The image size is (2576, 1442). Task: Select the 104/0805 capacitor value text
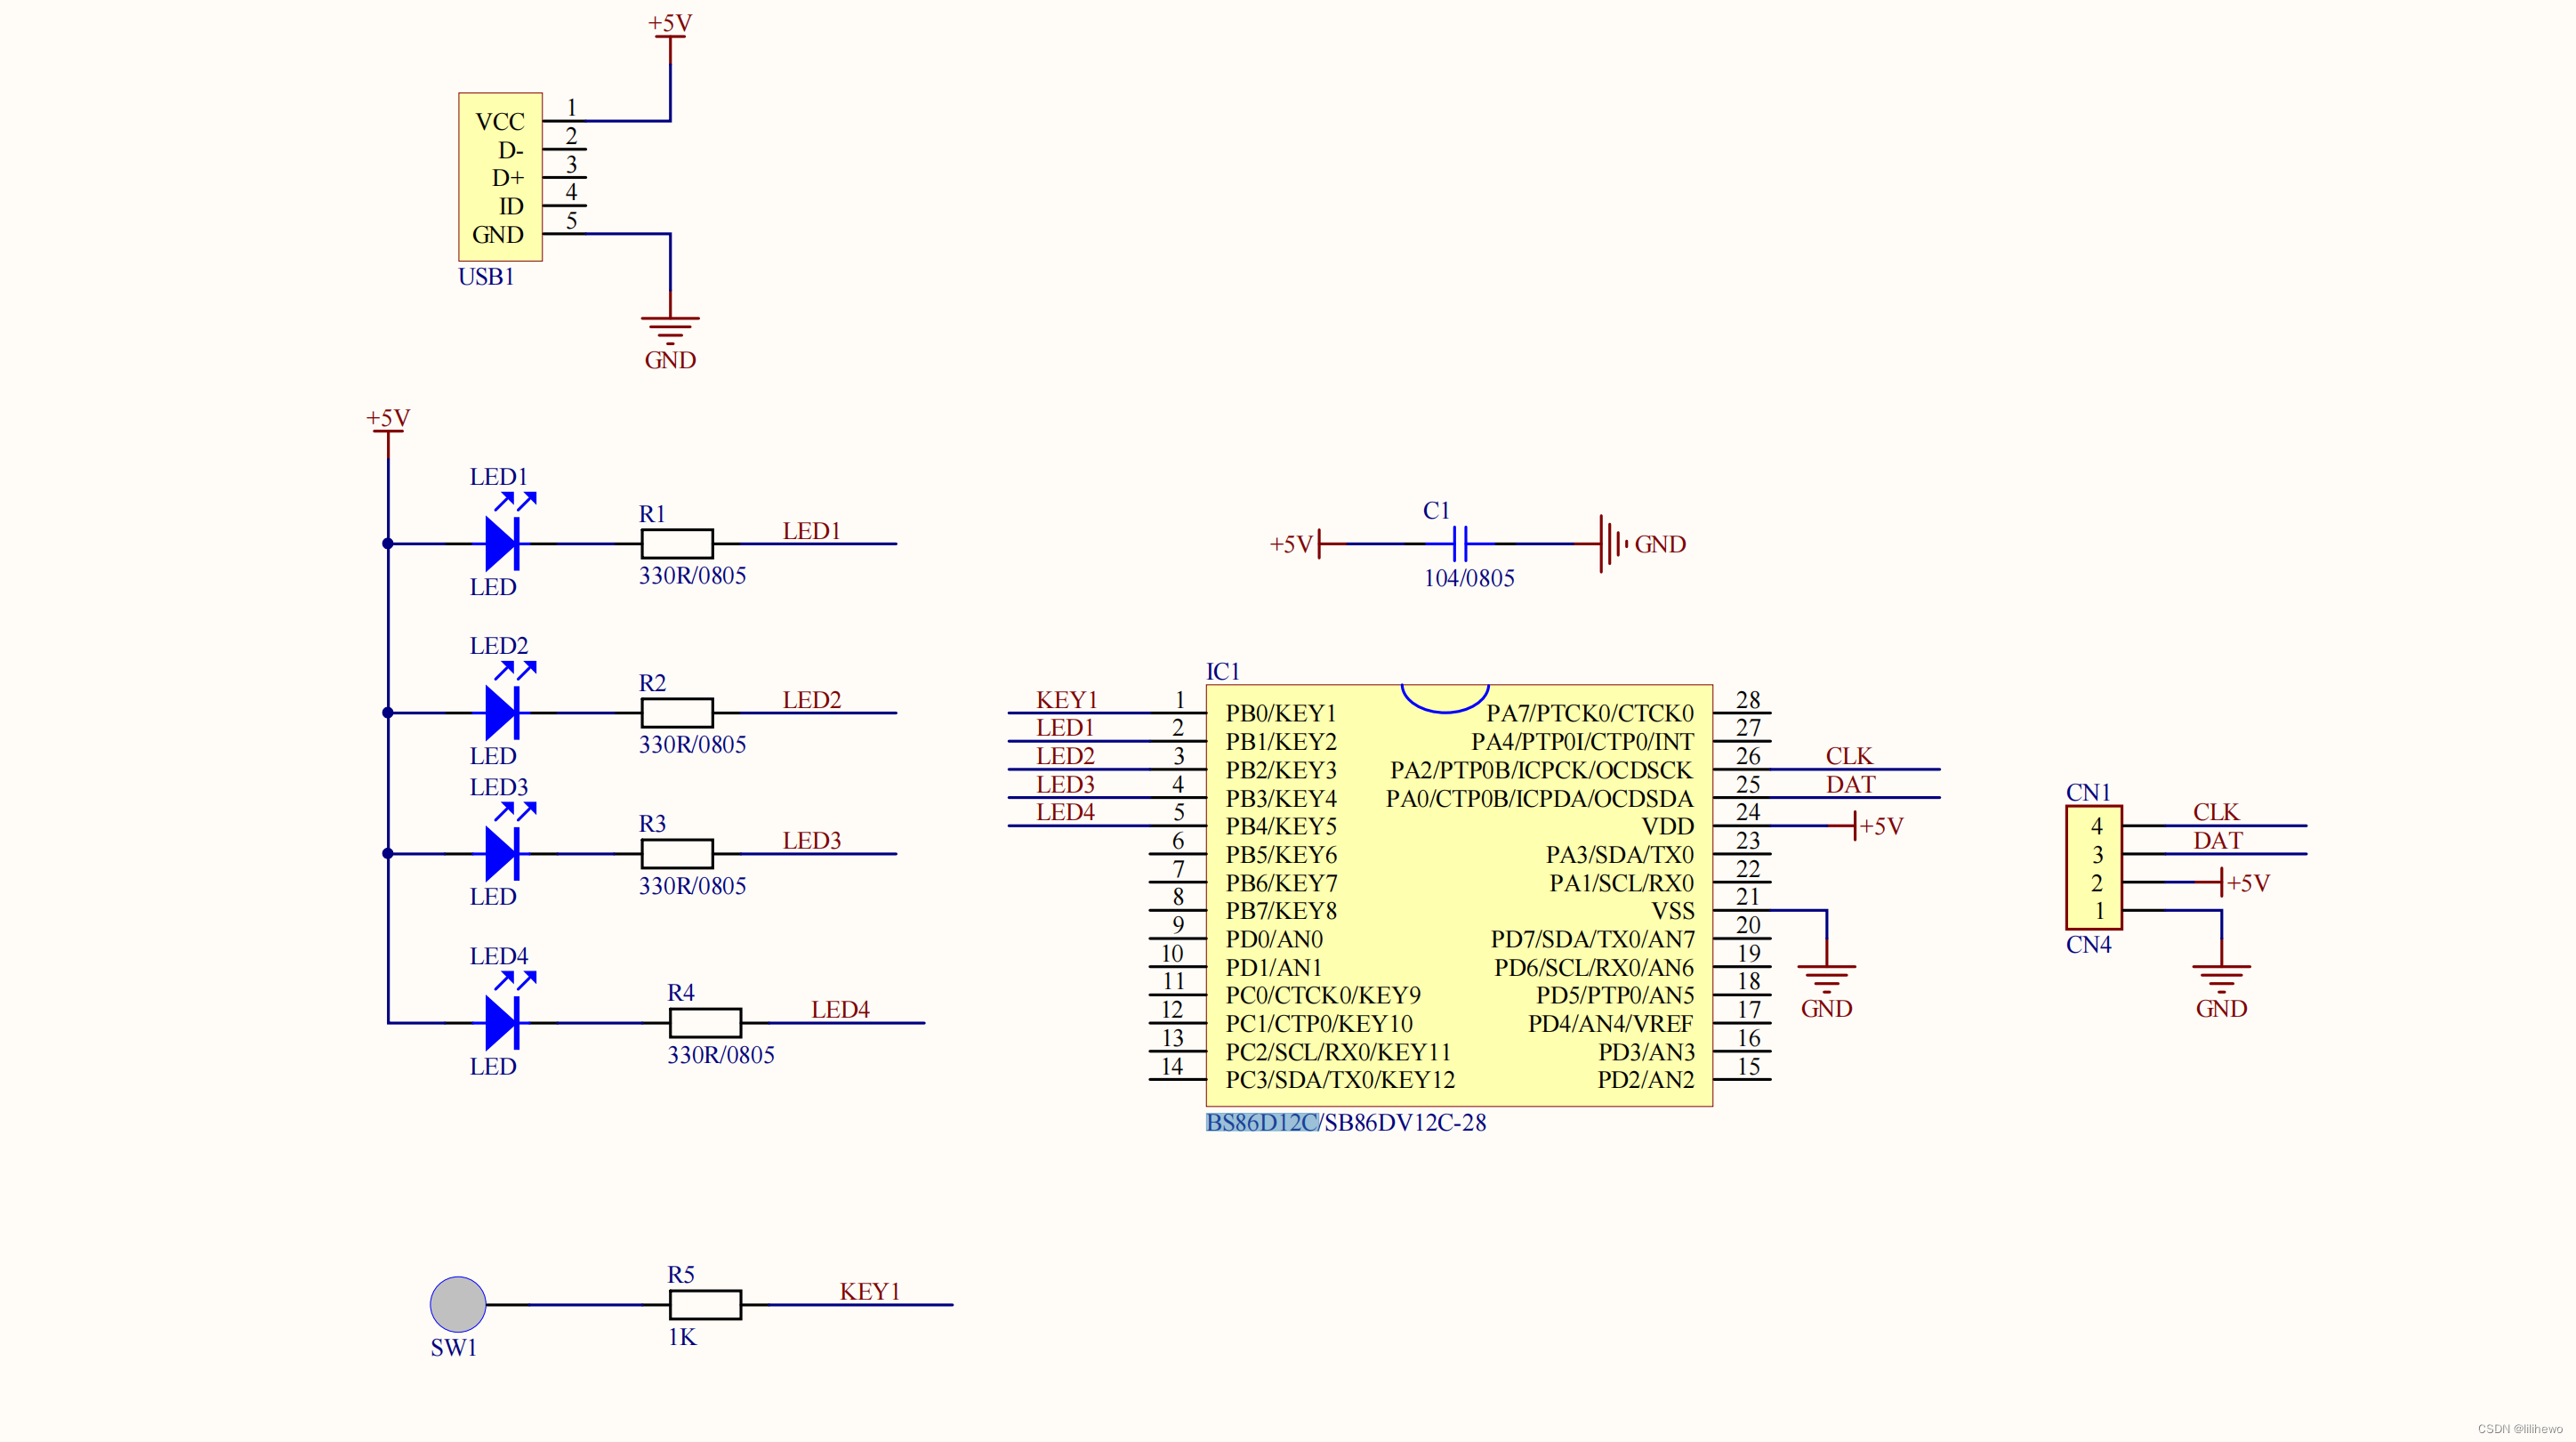(x=1468, y=578)
